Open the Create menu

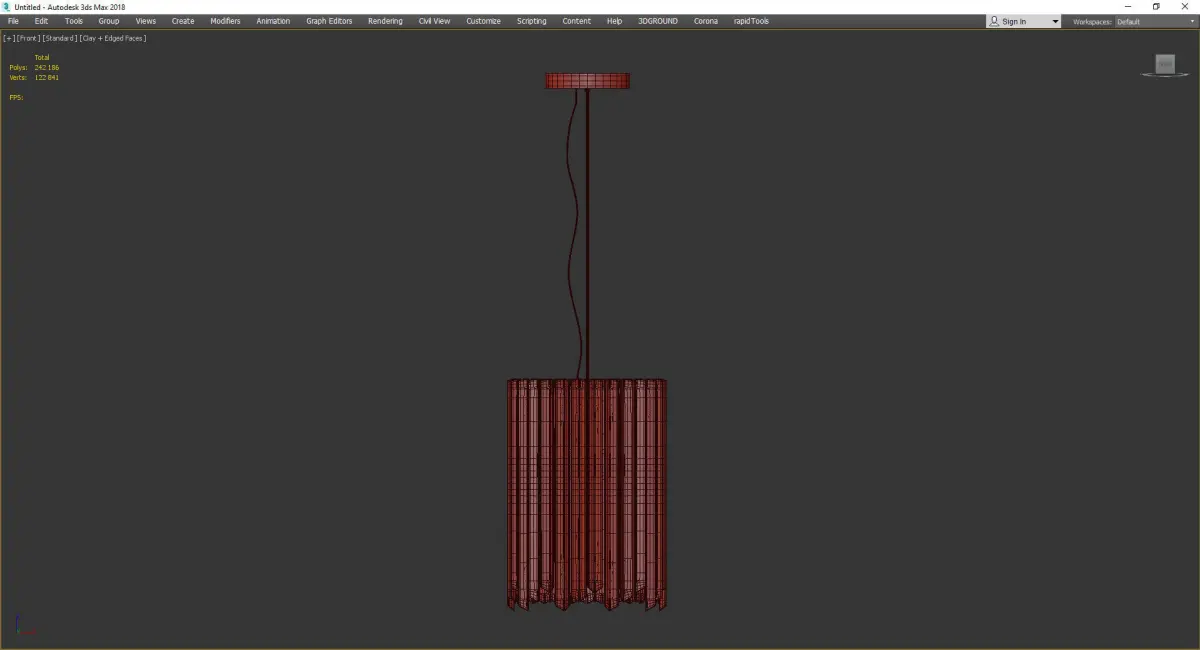[183, 21]
